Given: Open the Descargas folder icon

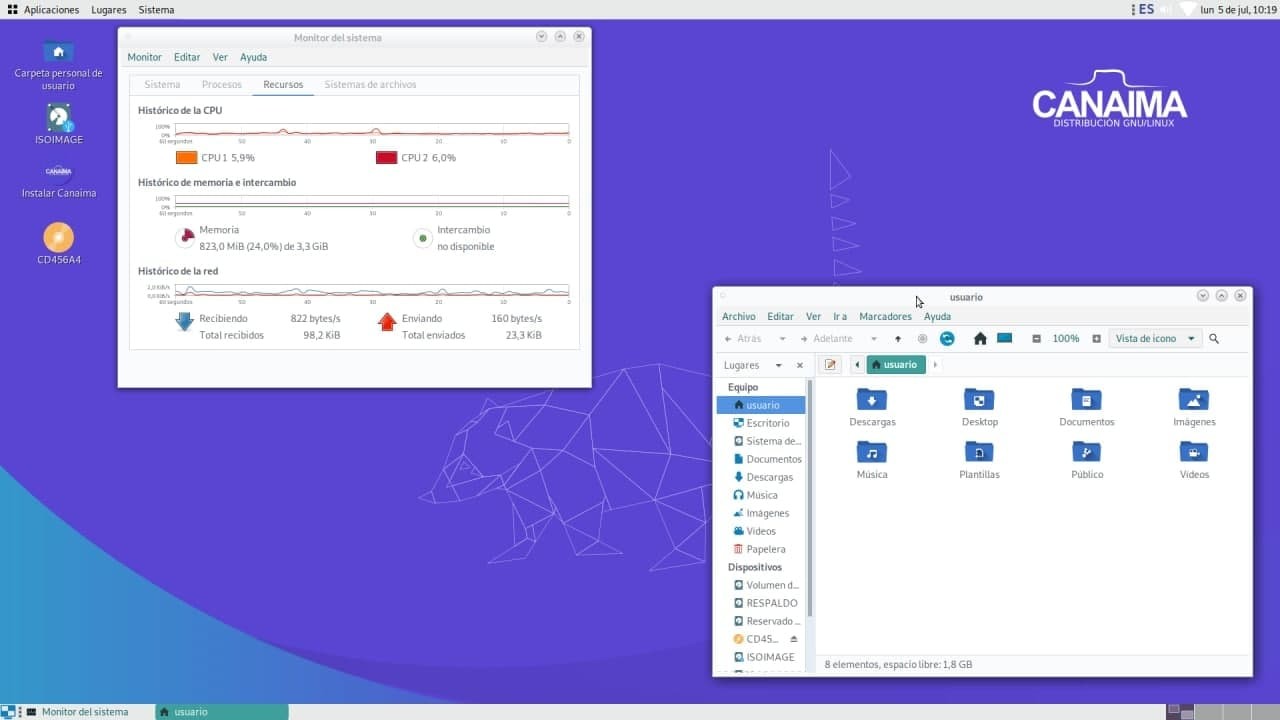Looking at the screenshot, I should pos(872,400).
